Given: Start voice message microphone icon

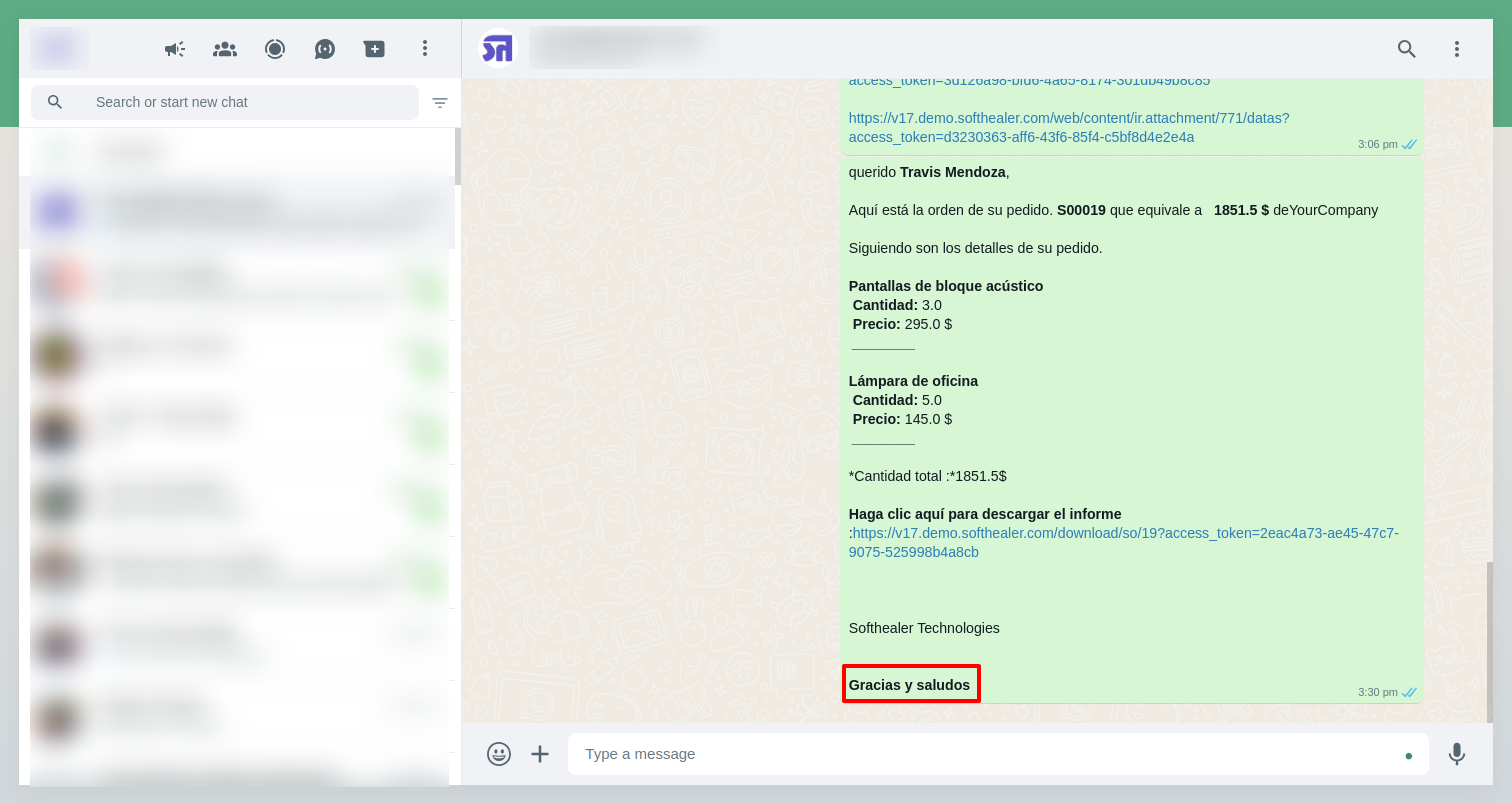Looking at the screenshot, I should (x=1457, y=754).
